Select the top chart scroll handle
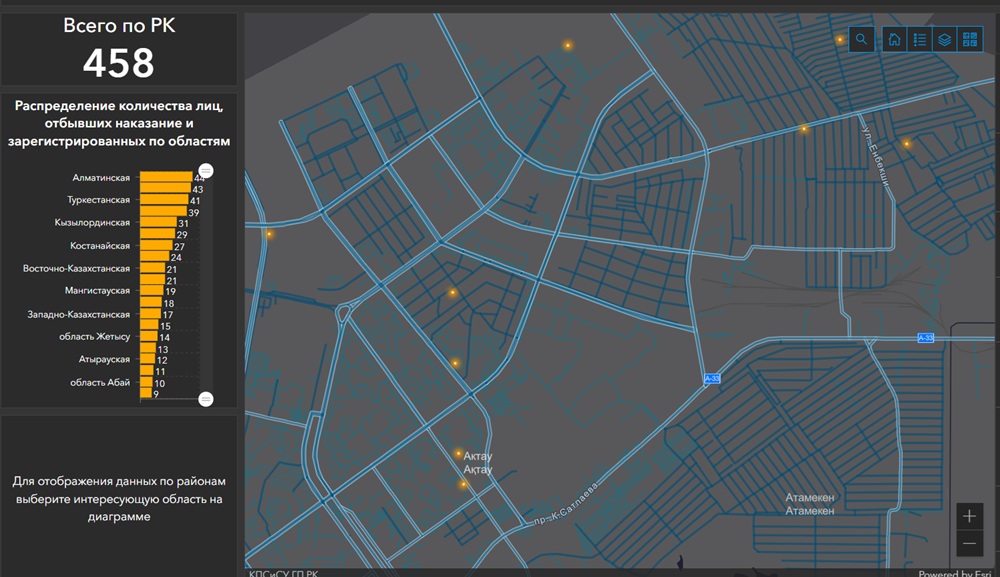The image size is (1000, 577). [206, 171]
